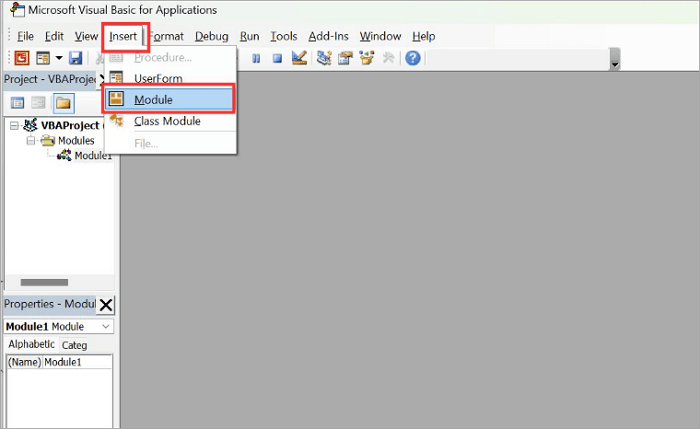Click the Class Module icon in menu

pyautogui.click(x=117, y=120)
